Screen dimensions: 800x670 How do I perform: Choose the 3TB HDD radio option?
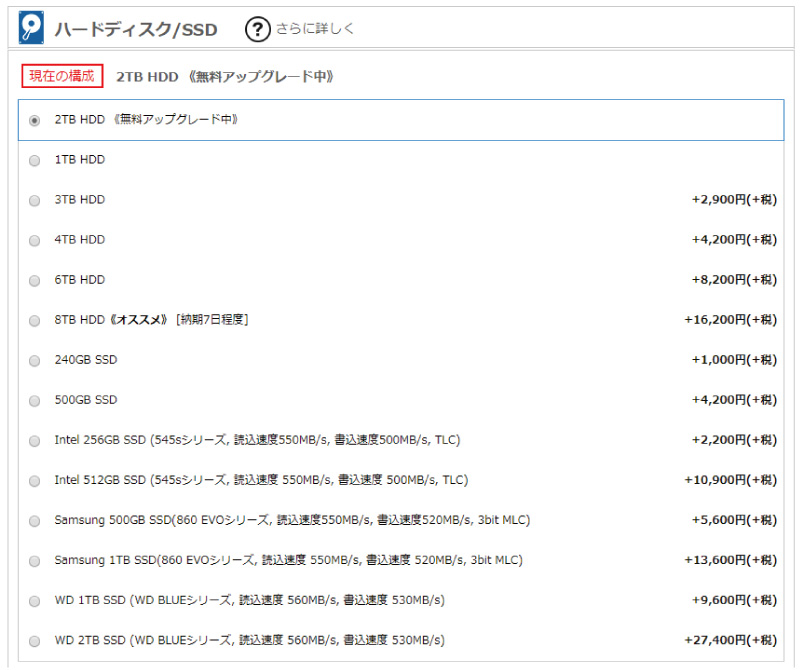tap(34, 201)
